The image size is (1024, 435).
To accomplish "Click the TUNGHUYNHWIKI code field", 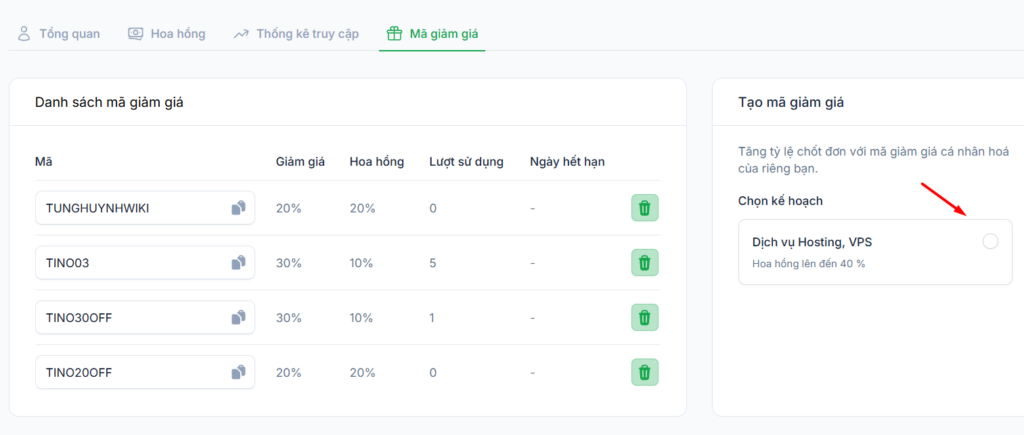I will [145, 208].
